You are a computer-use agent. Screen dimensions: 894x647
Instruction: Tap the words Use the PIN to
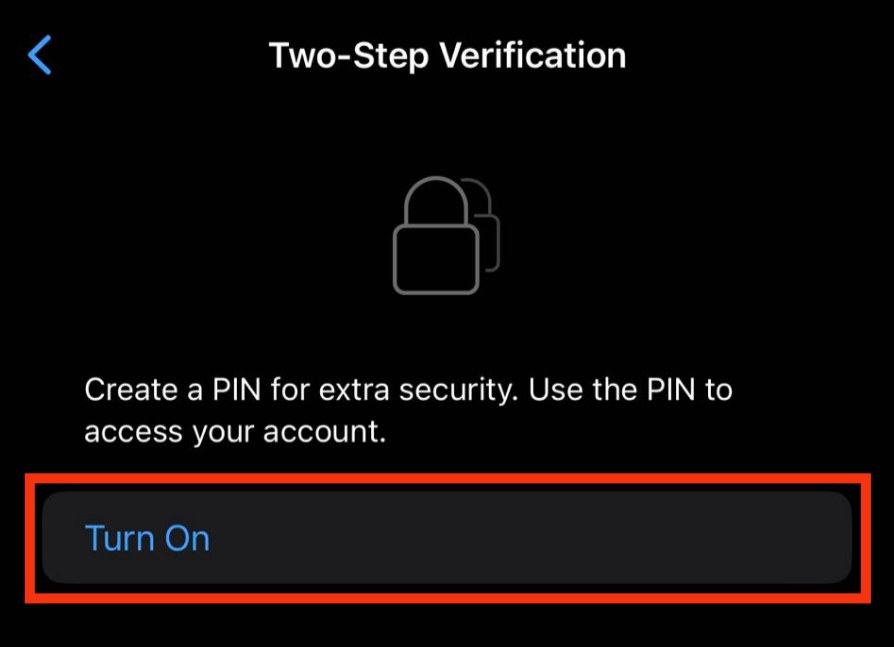tap(631, 390)
